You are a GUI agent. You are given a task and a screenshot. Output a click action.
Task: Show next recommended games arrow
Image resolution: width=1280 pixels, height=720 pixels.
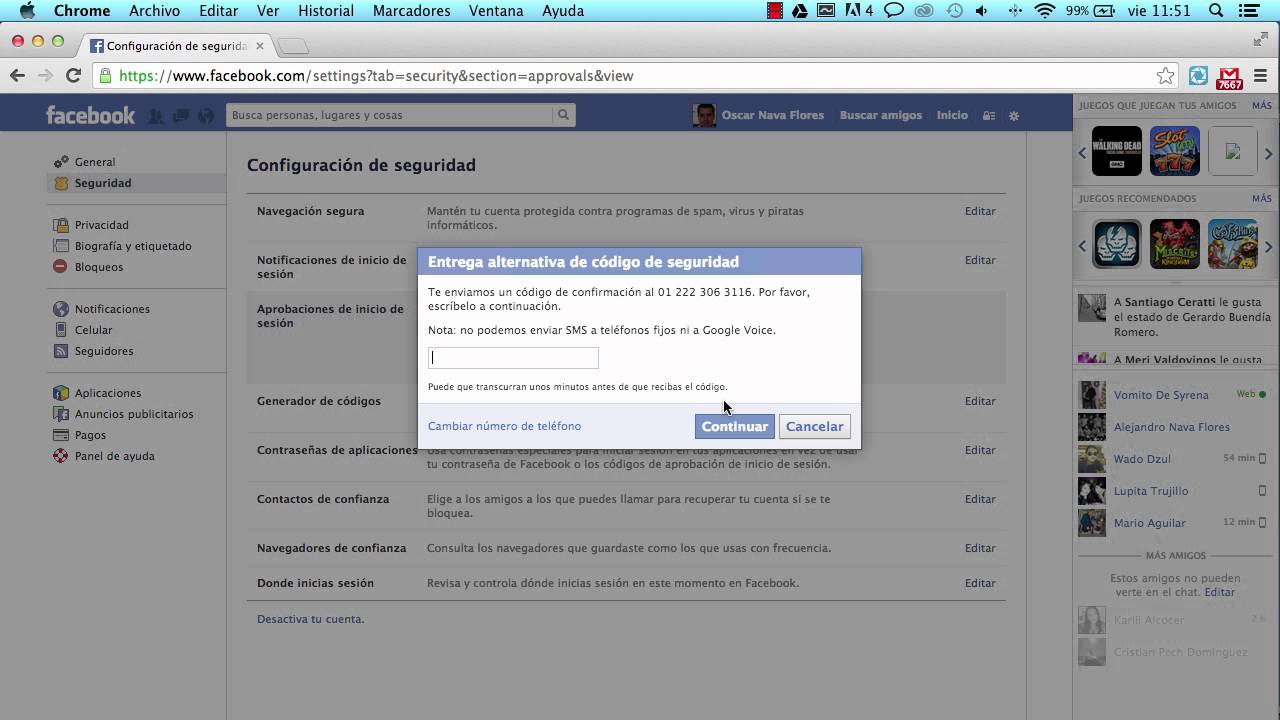(1269, 246)
